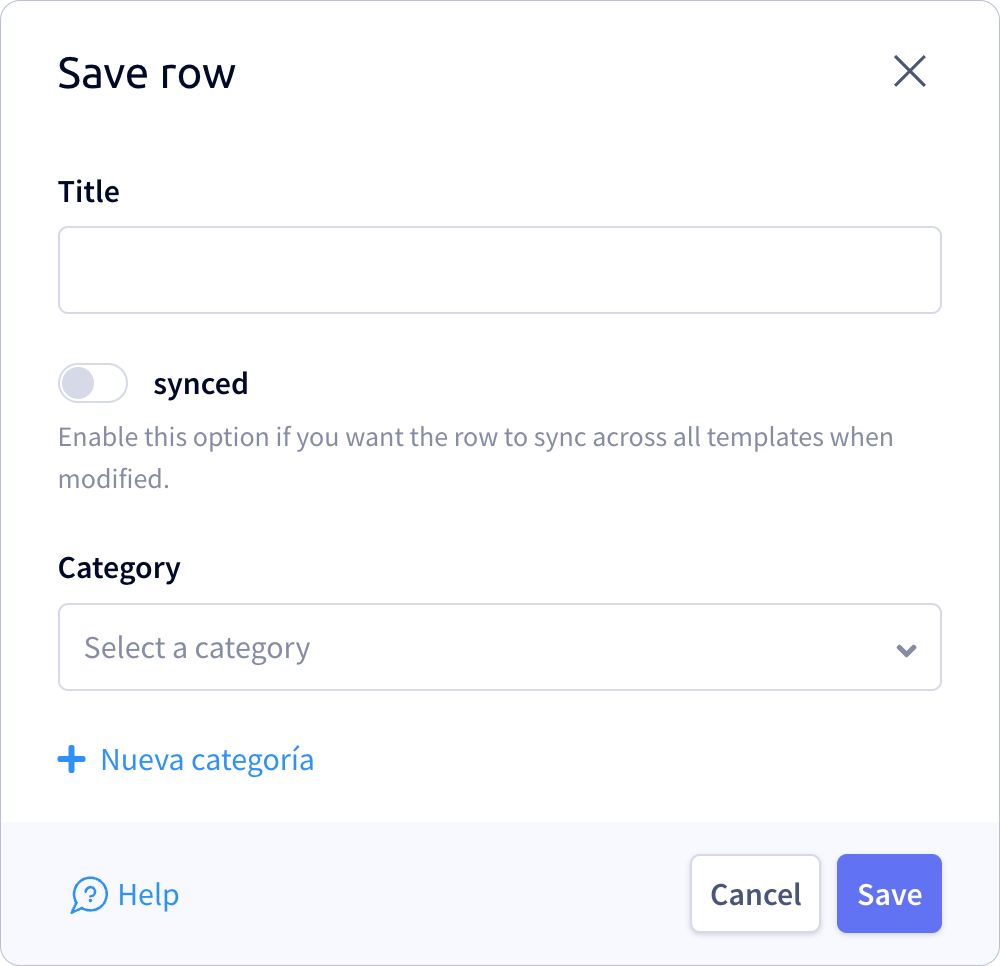Click the 'Select a category' placeholder text
The height and width of the screenshot is (966, 1000).
click(197, 648)
